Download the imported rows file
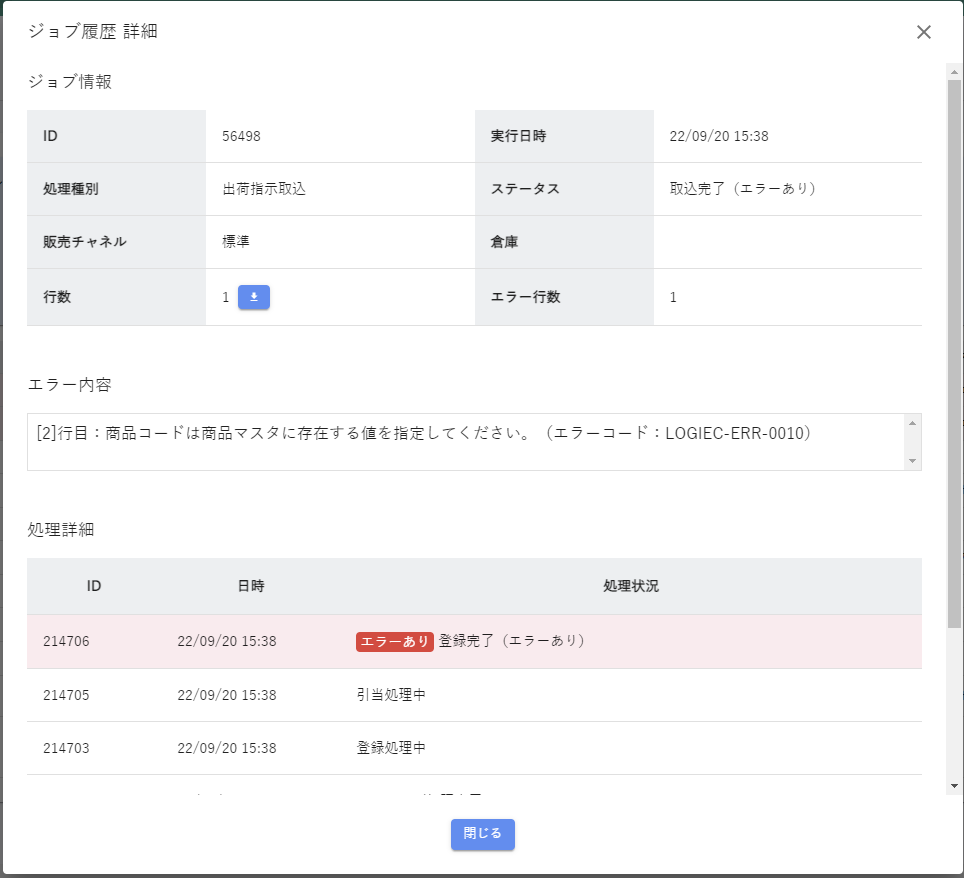This screenshot has width=964, height=878. tap(254, 297)
